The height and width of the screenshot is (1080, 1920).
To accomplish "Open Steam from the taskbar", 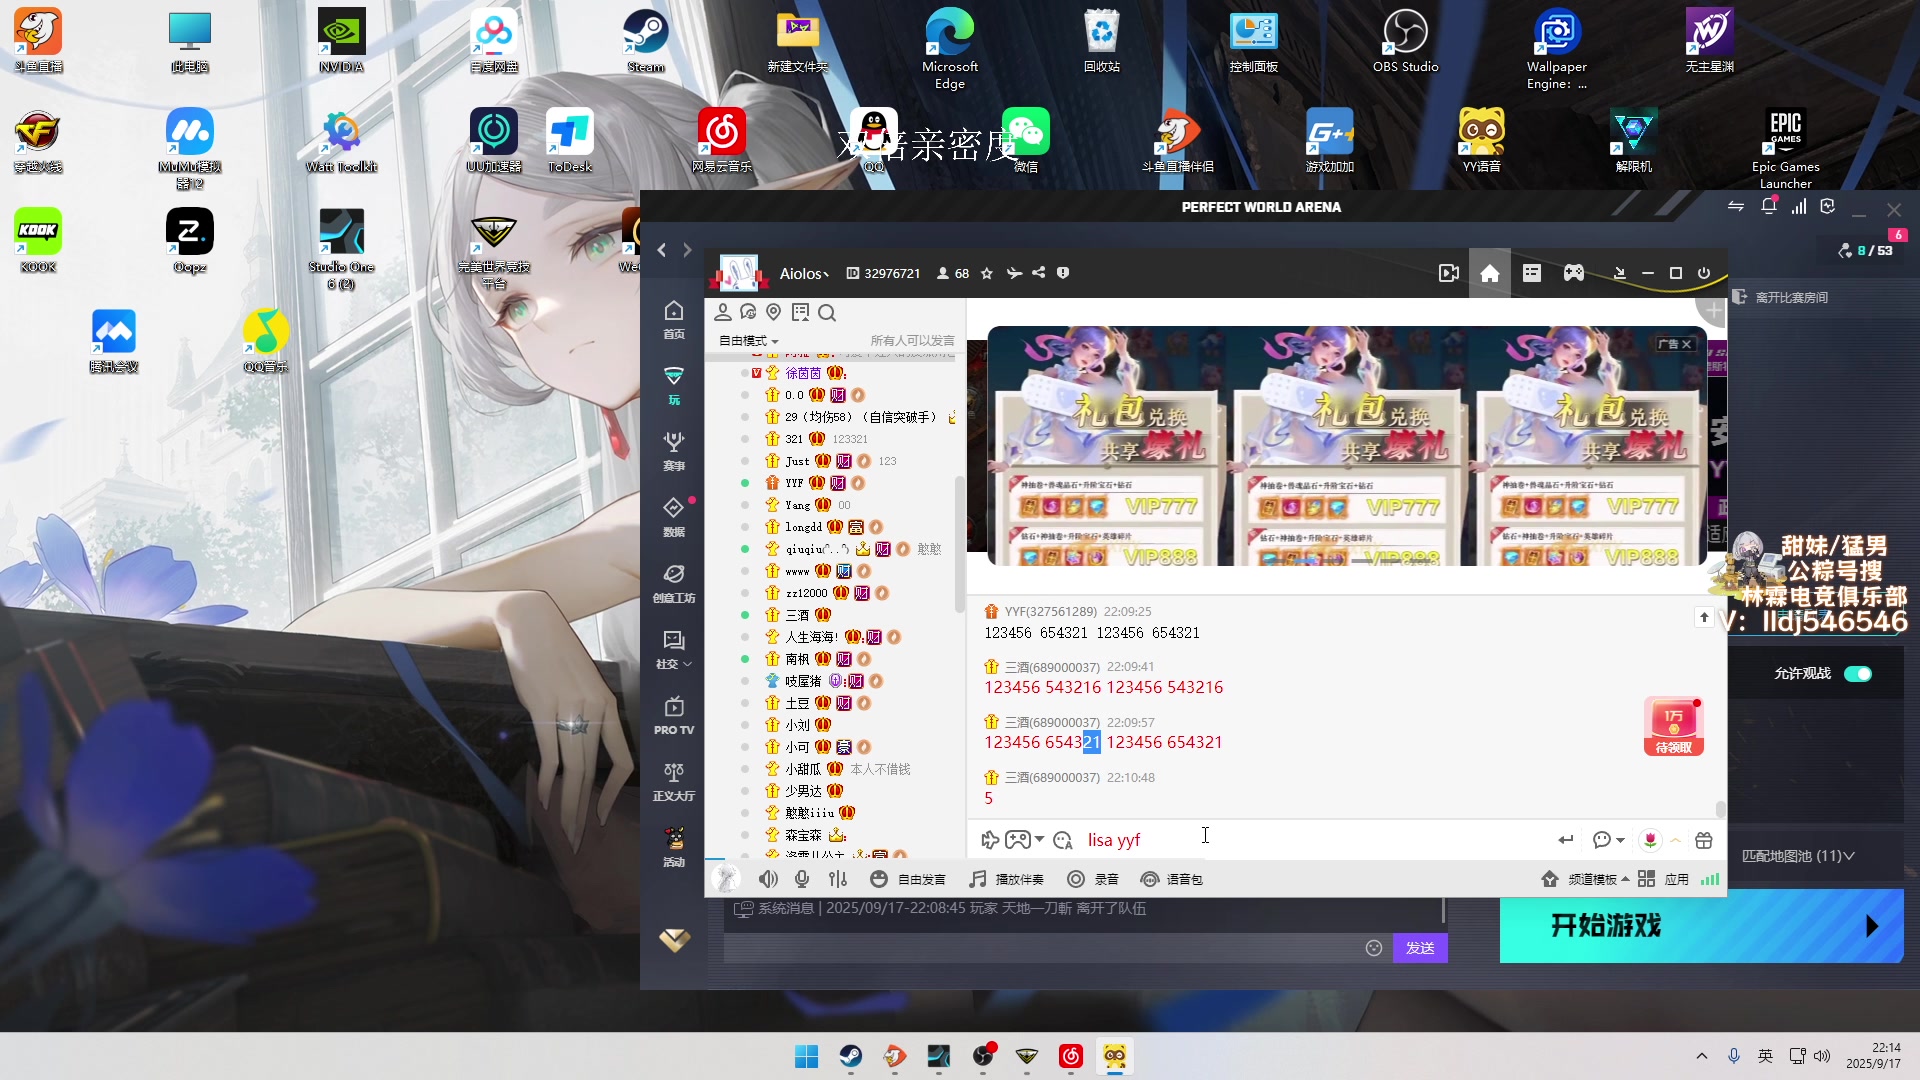I will click(850, 1056).
